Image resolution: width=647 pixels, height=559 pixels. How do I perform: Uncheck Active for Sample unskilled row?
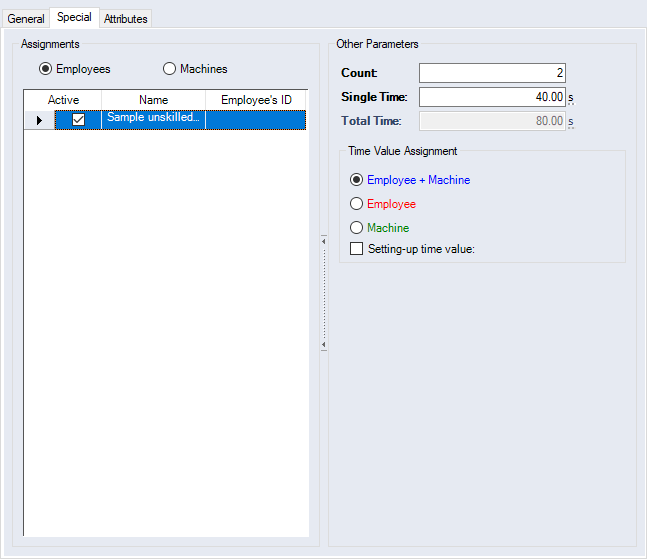(78, 119)
